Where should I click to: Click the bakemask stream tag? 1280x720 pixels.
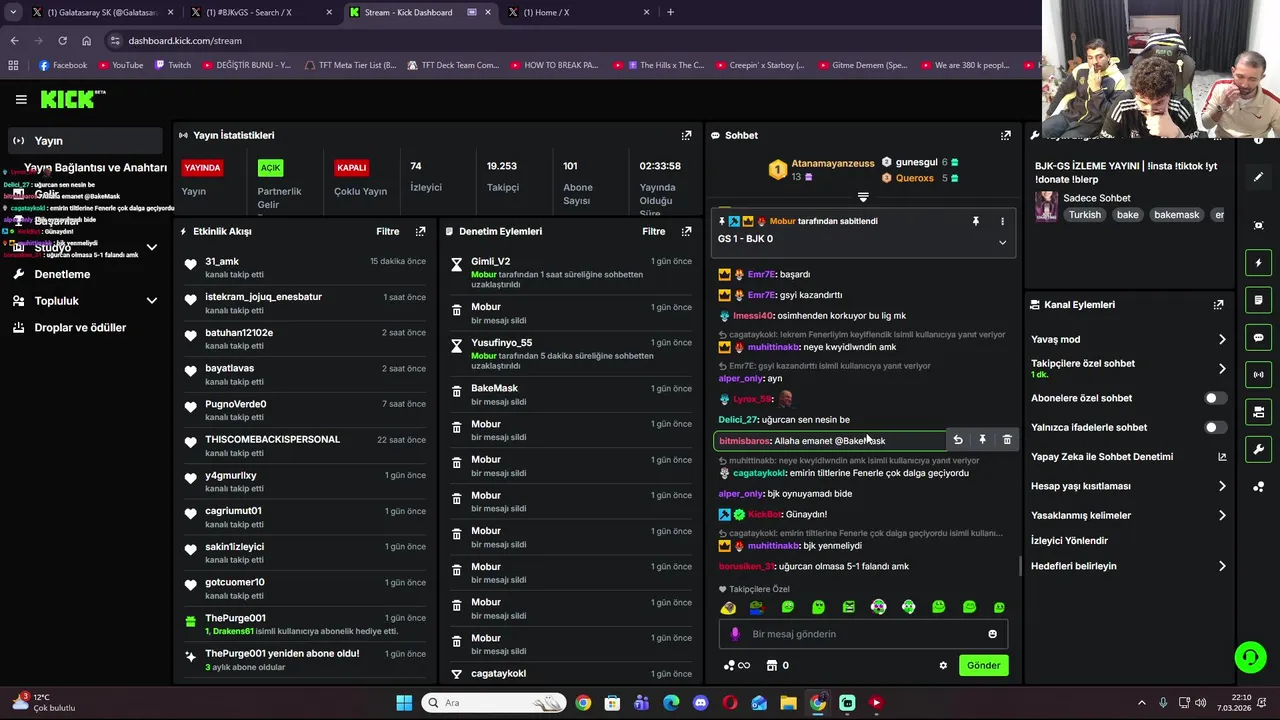1176,215
